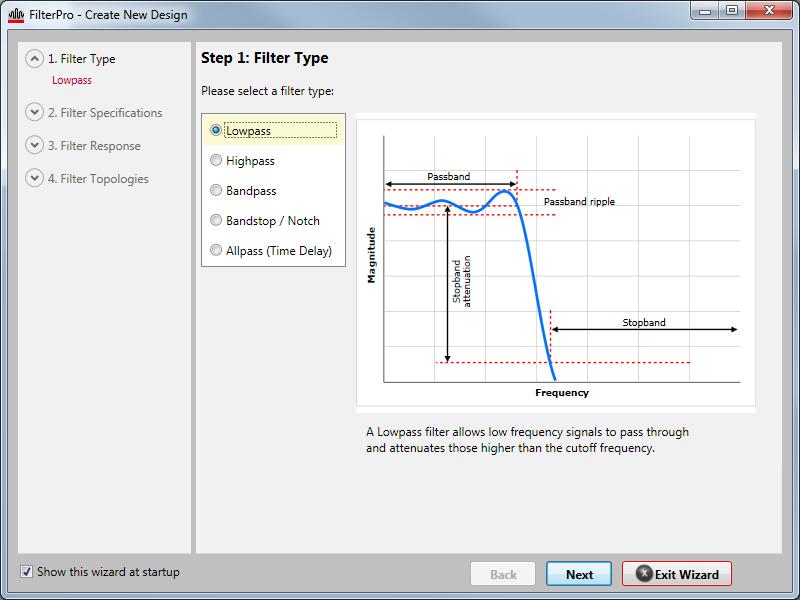The width and height of the screenshot is (800, 600).
Task: Click the Lowpass summary under Filter Type
Action: tap(72, 80)
